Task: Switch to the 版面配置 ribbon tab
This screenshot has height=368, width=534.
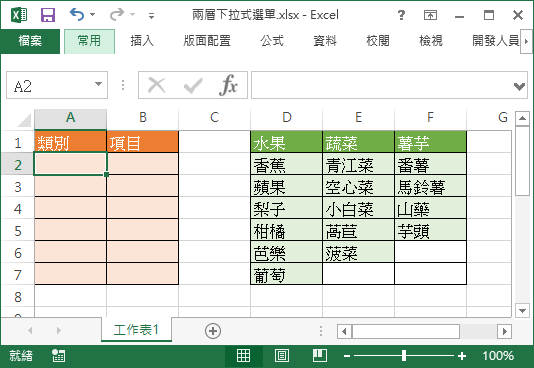Action: [x=207, y=41]
